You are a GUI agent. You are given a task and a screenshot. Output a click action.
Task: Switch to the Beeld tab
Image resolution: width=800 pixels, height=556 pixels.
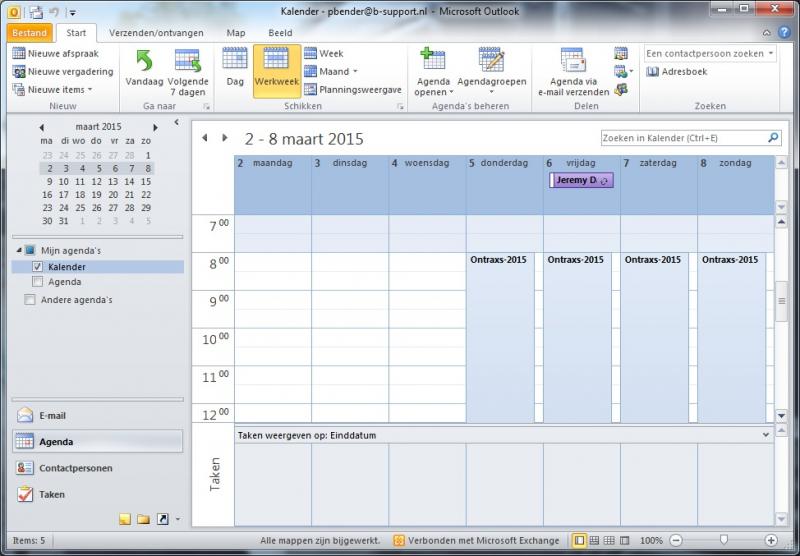coord(280,33)
